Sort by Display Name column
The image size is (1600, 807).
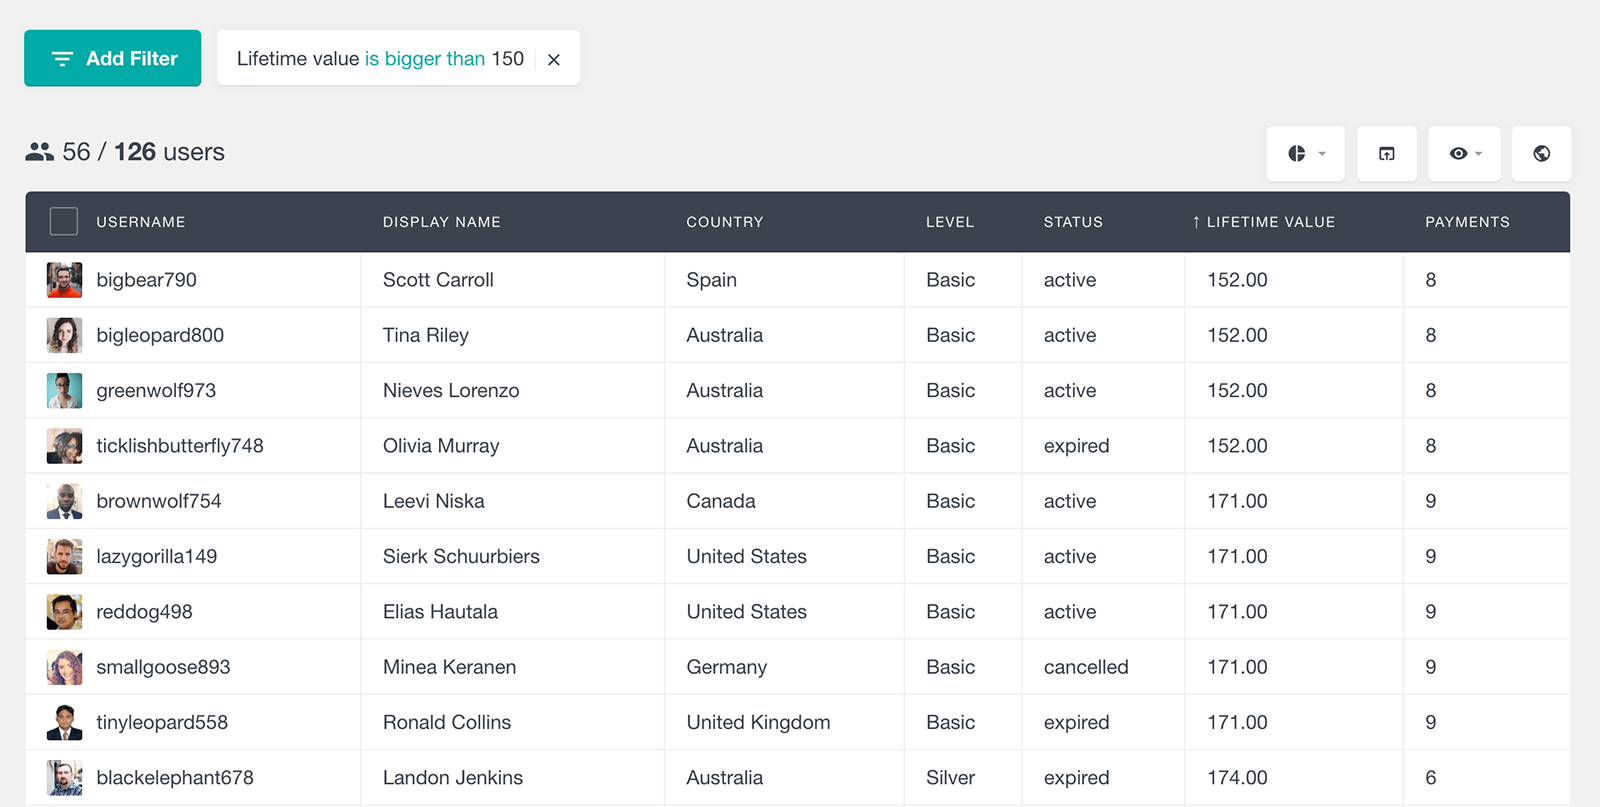(x=442, y=222)
